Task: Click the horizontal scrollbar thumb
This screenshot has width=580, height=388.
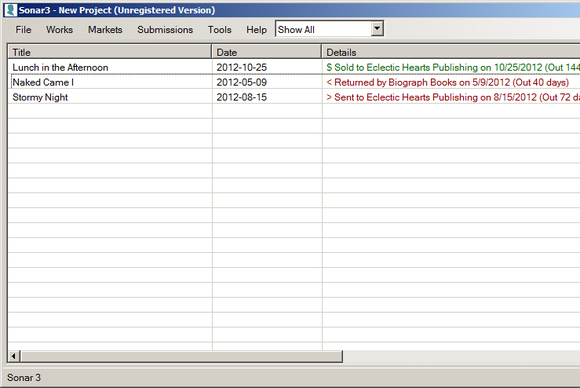Action: click(x=181, y=356)
